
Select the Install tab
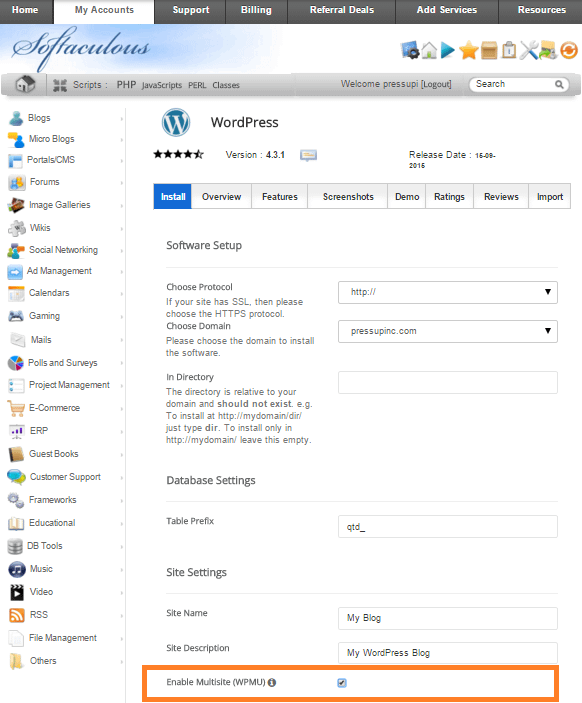[x=173, y=196]
